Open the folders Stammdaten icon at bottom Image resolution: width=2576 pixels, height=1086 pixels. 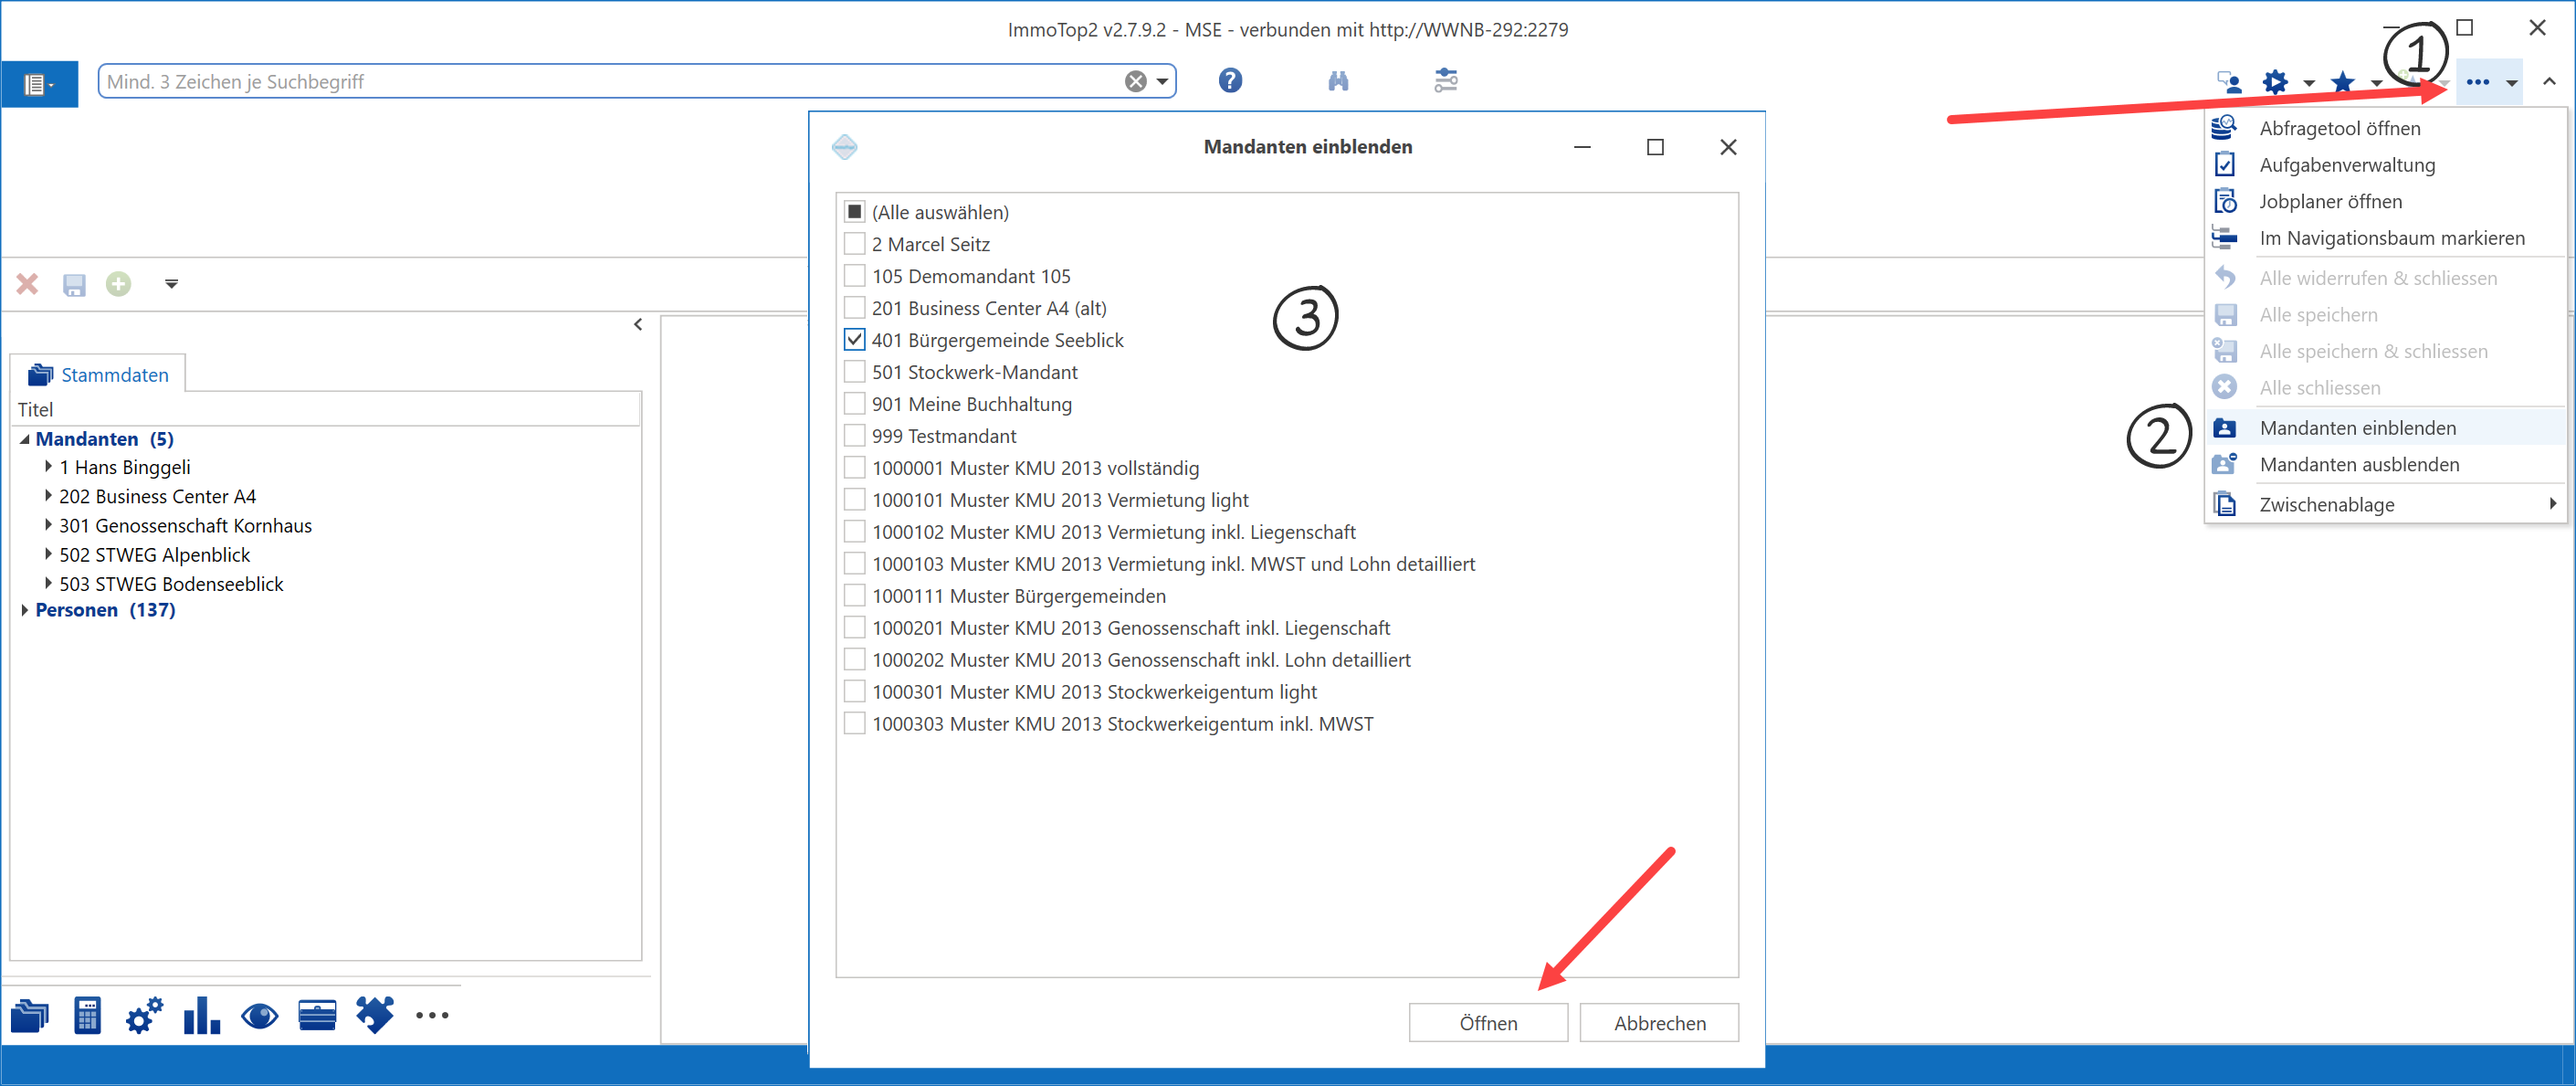point(30,1016)
